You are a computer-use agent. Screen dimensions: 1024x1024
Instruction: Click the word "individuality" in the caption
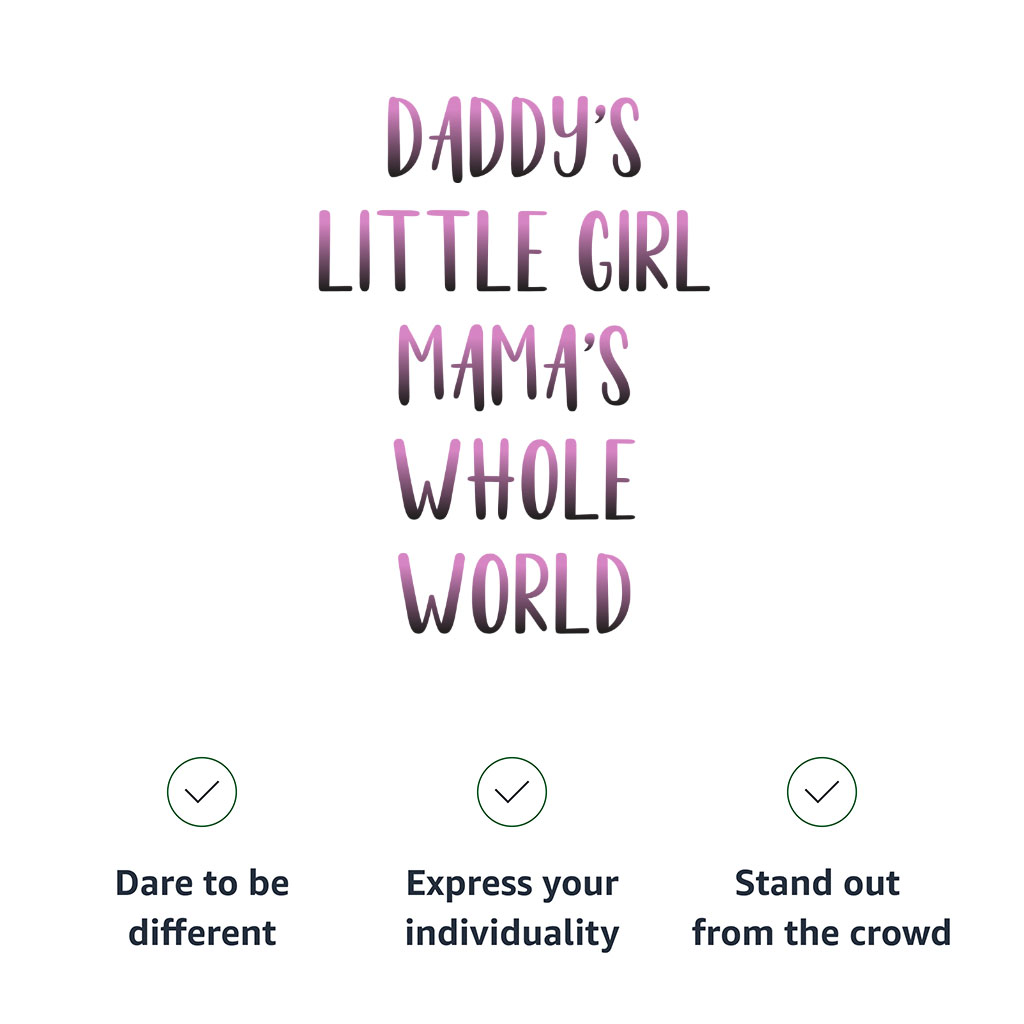point(512,933)
